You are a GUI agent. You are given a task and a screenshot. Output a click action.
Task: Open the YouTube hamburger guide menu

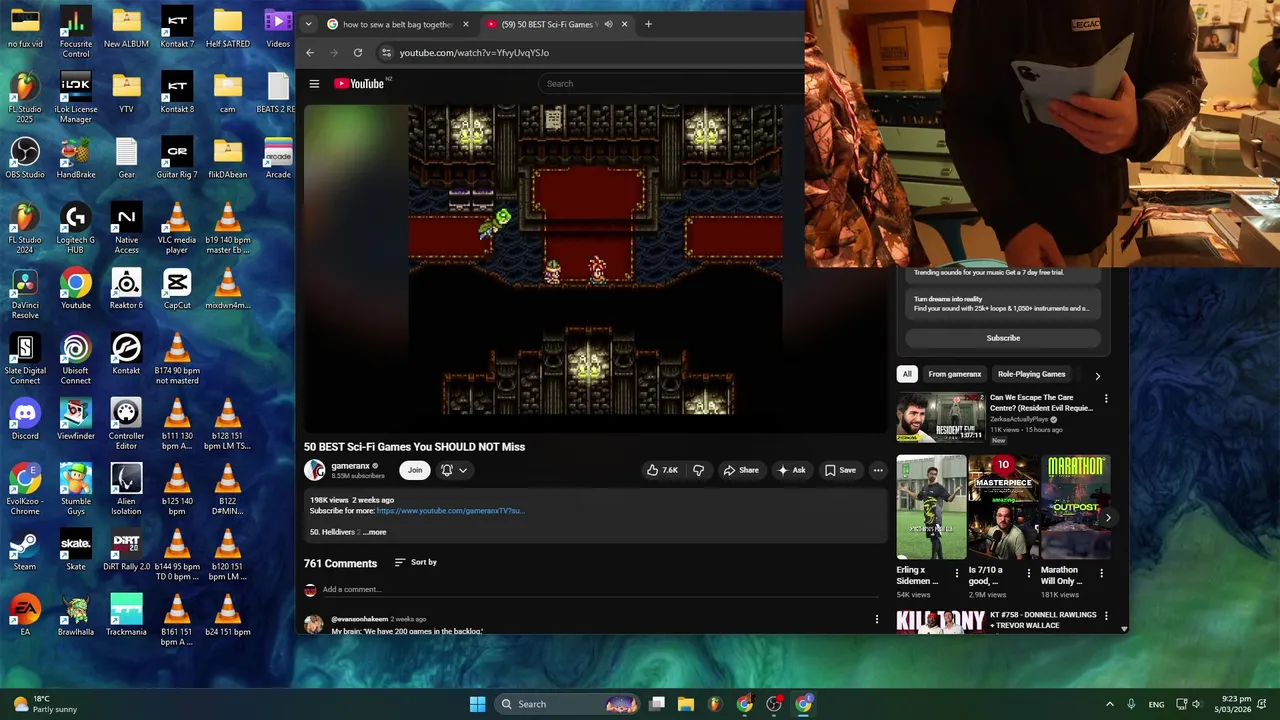click(x=314, y=84)
